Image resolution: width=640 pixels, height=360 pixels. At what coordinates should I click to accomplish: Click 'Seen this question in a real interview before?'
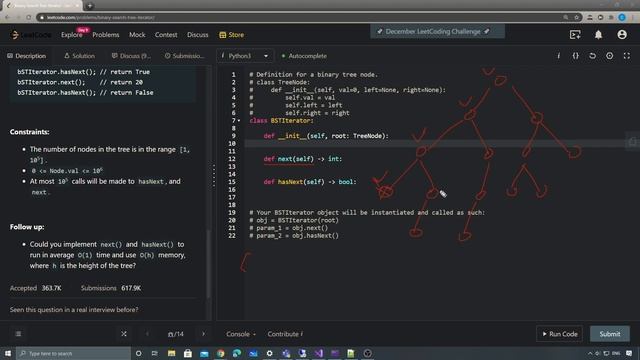[x=74, y=309]
